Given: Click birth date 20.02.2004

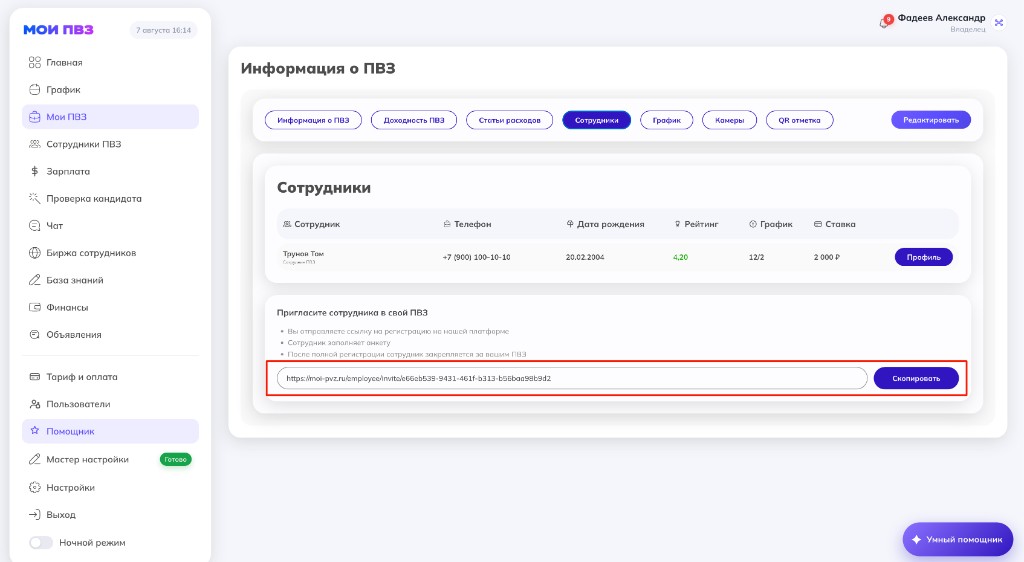Looking at the screenshot, I should point(585,257).
